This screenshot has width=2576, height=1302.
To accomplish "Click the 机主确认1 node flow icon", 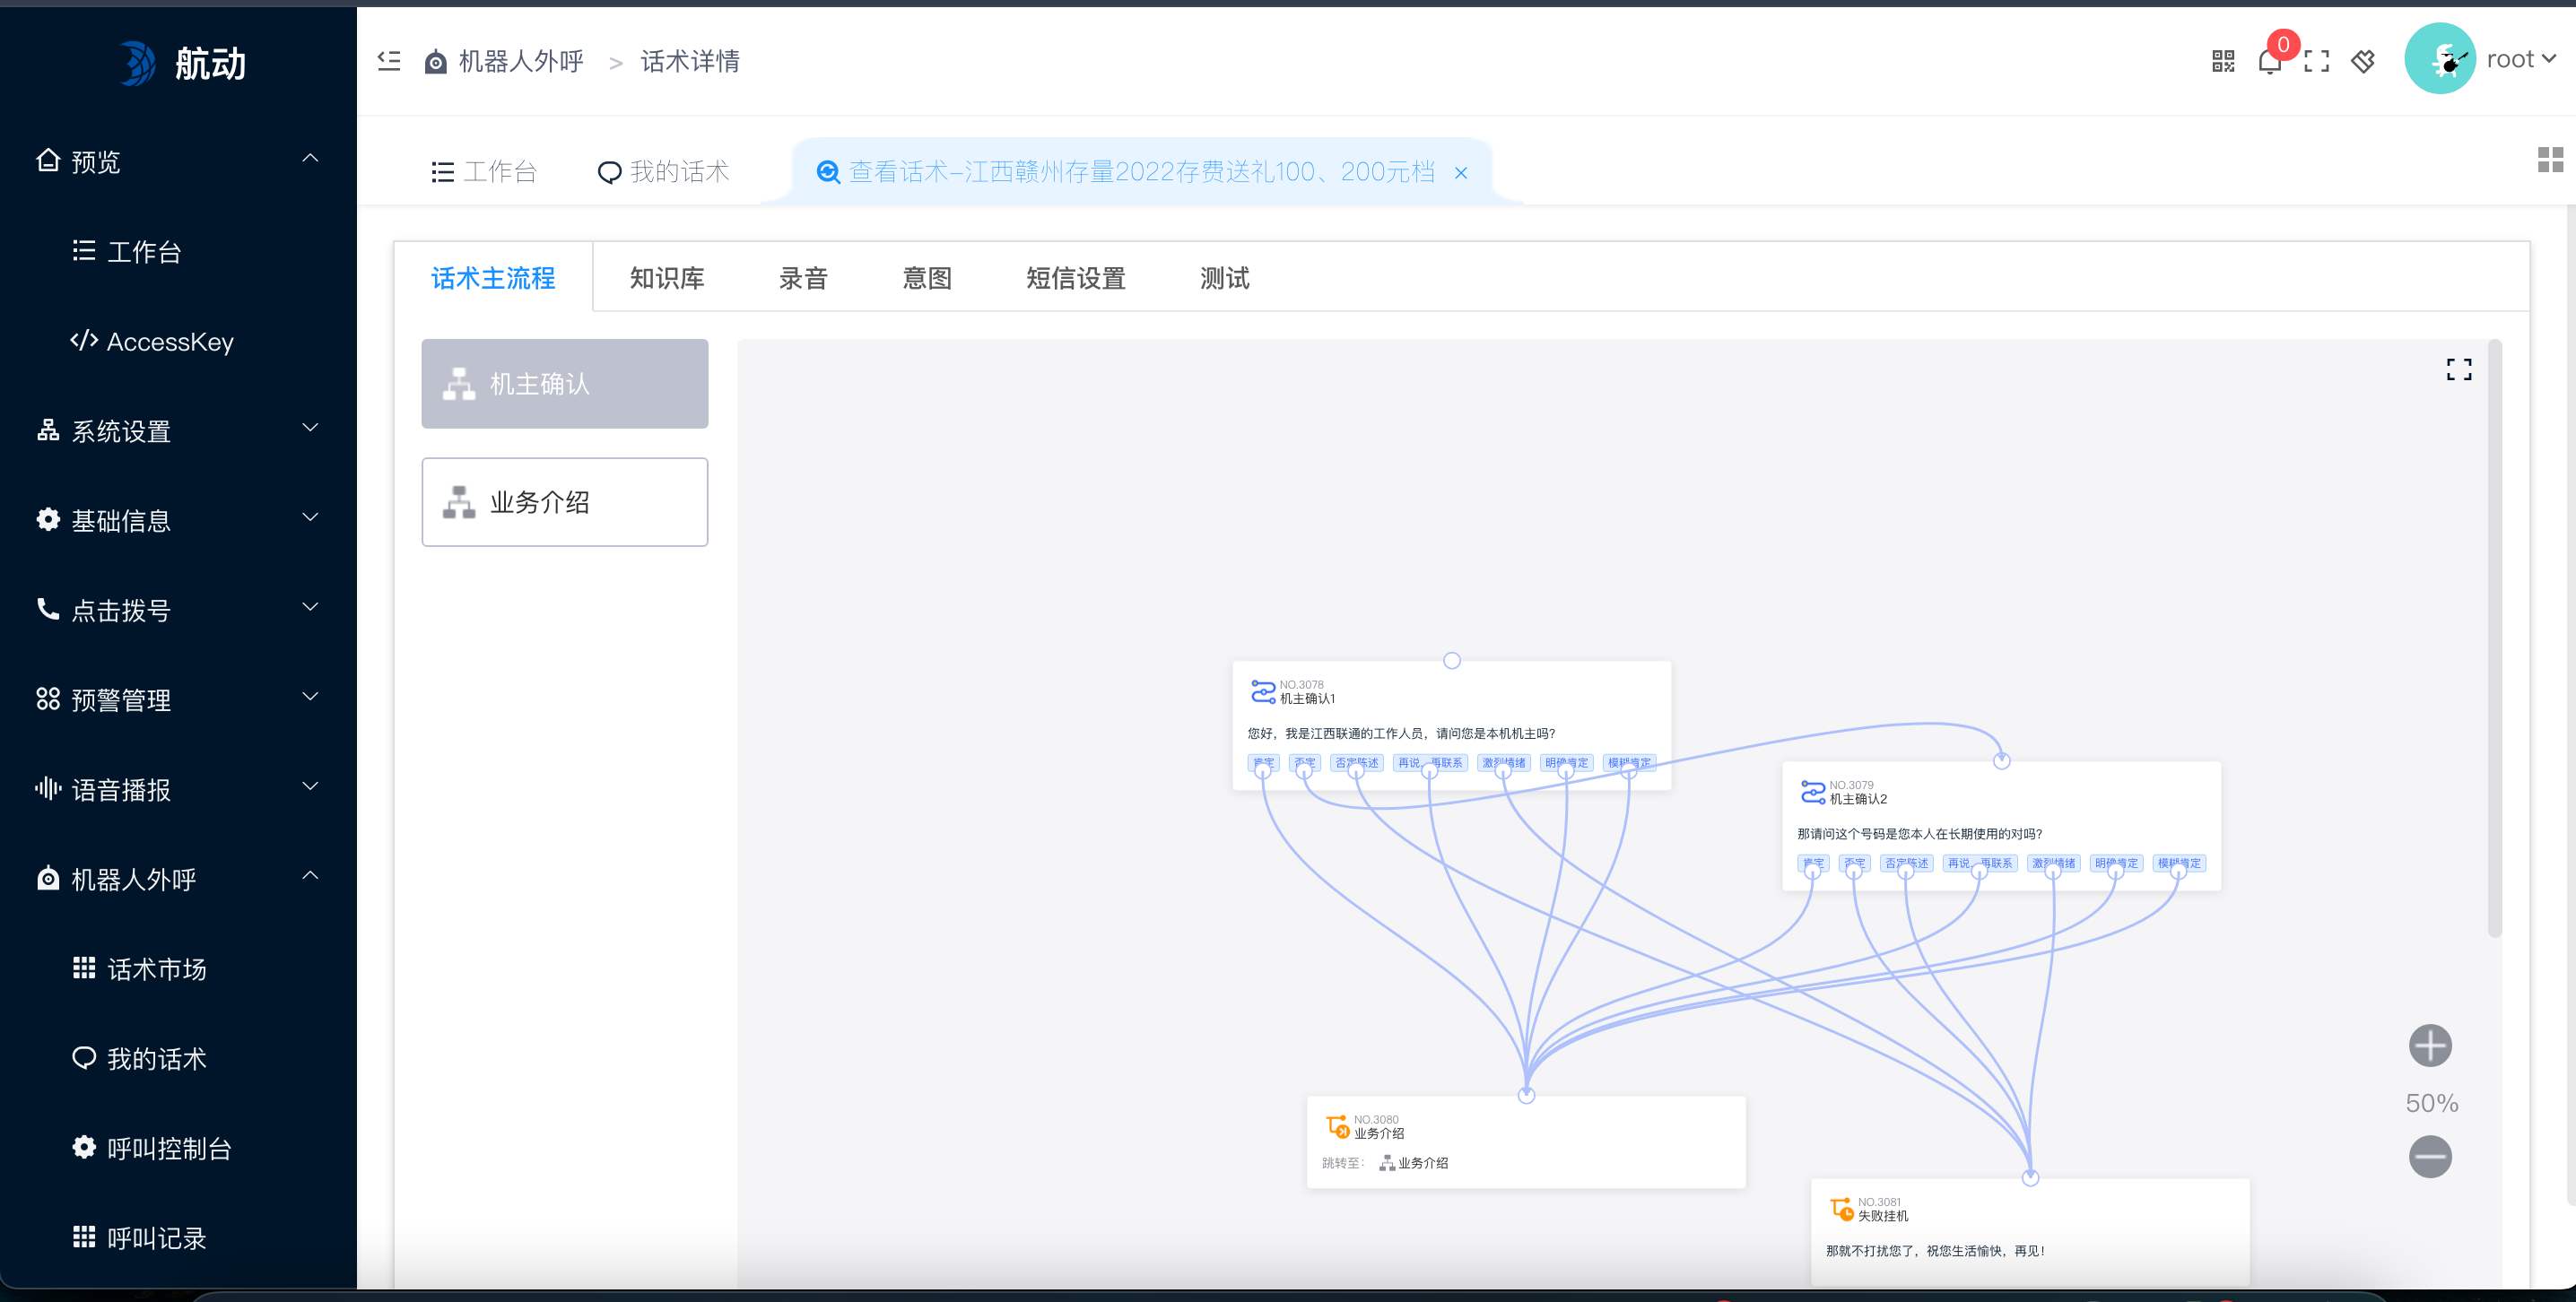I will tap(1262, 691).
